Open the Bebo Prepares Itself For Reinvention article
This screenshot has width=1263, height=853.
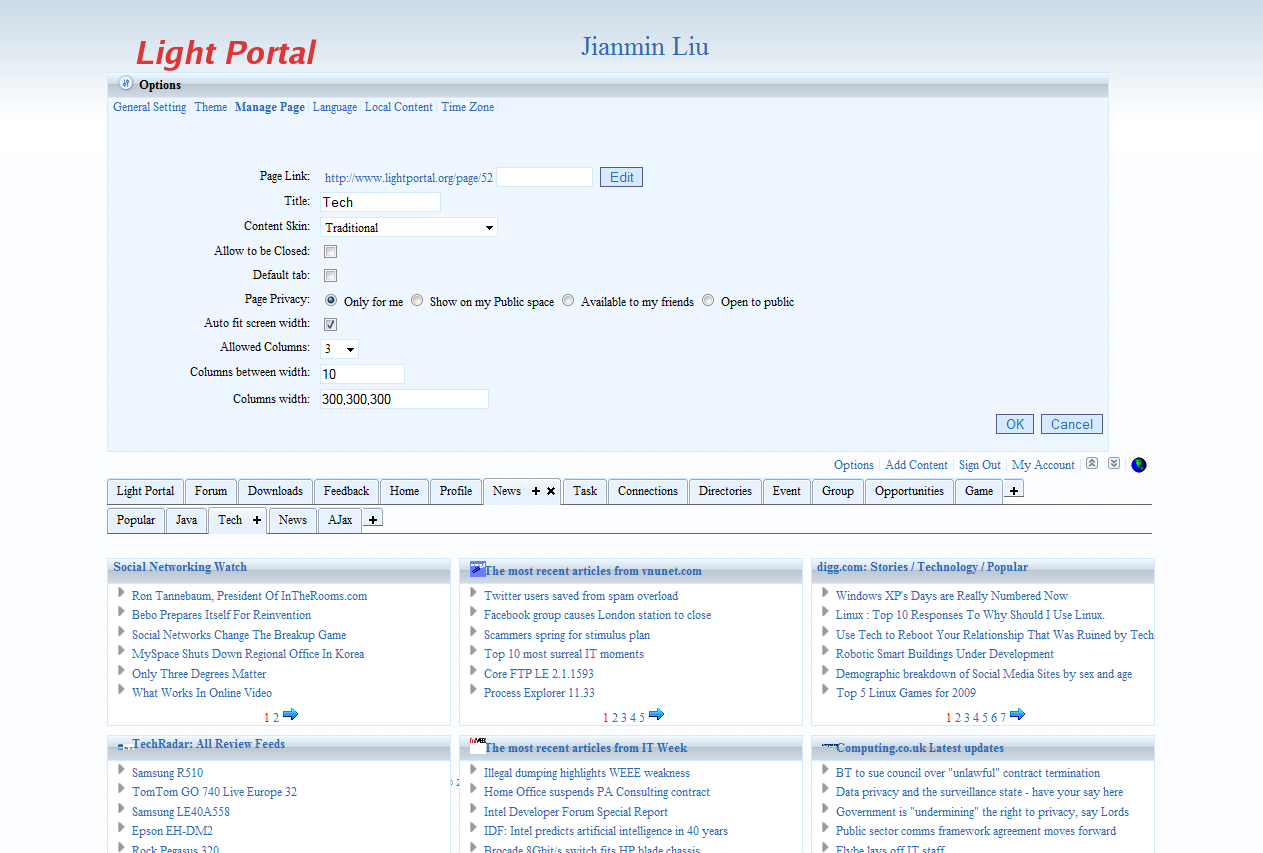(x=221, y=615)
